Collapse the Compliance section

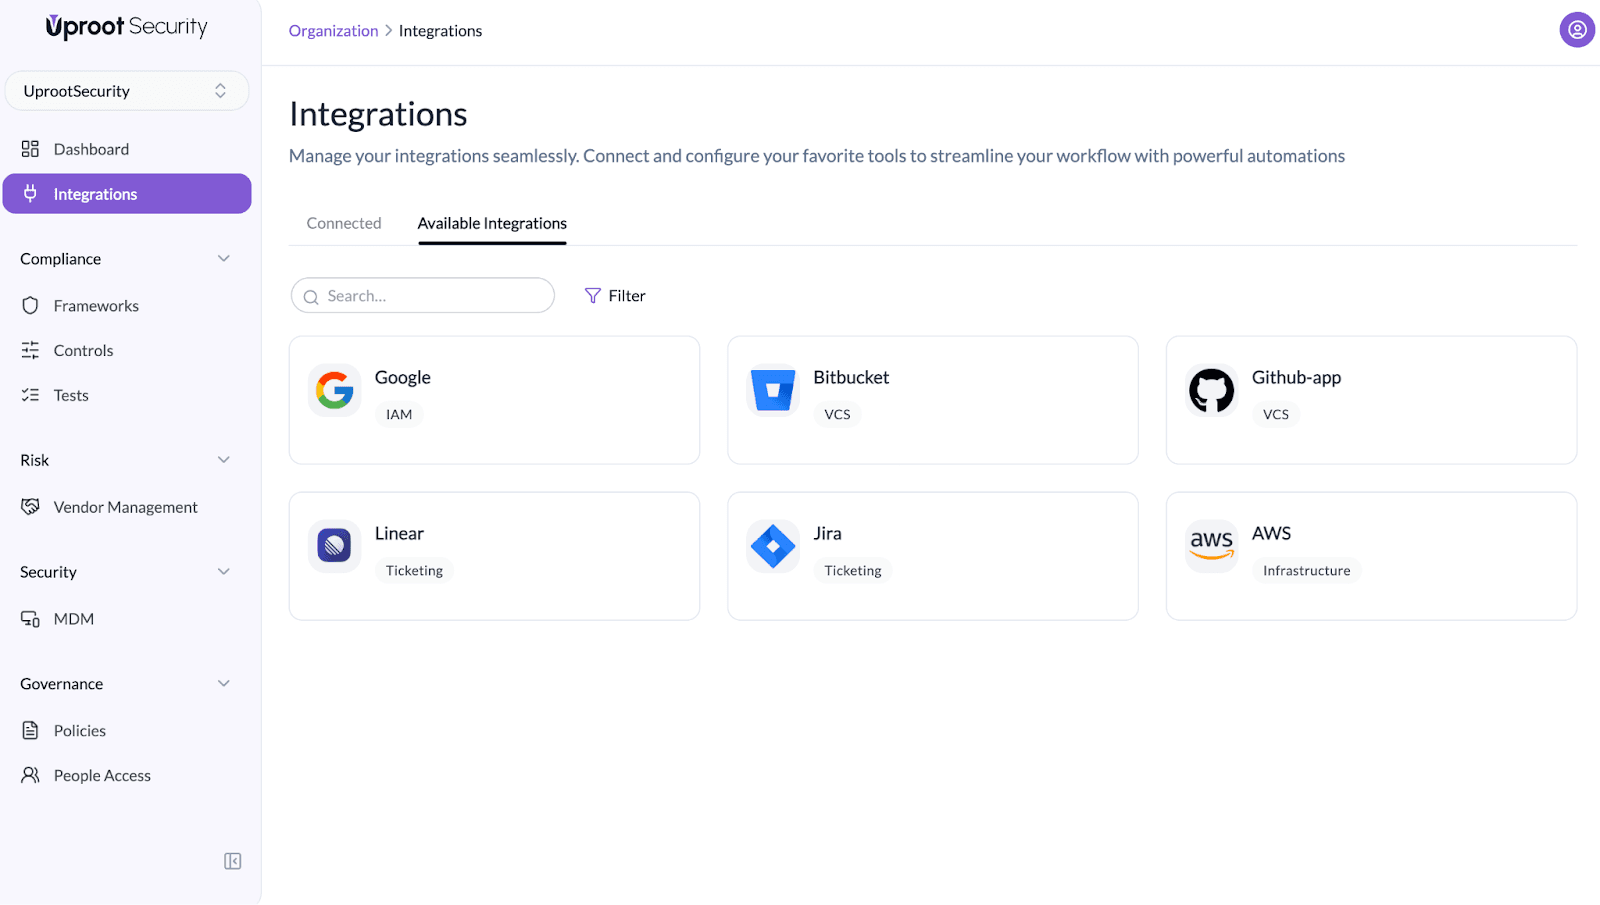click(x=224, y=259)
